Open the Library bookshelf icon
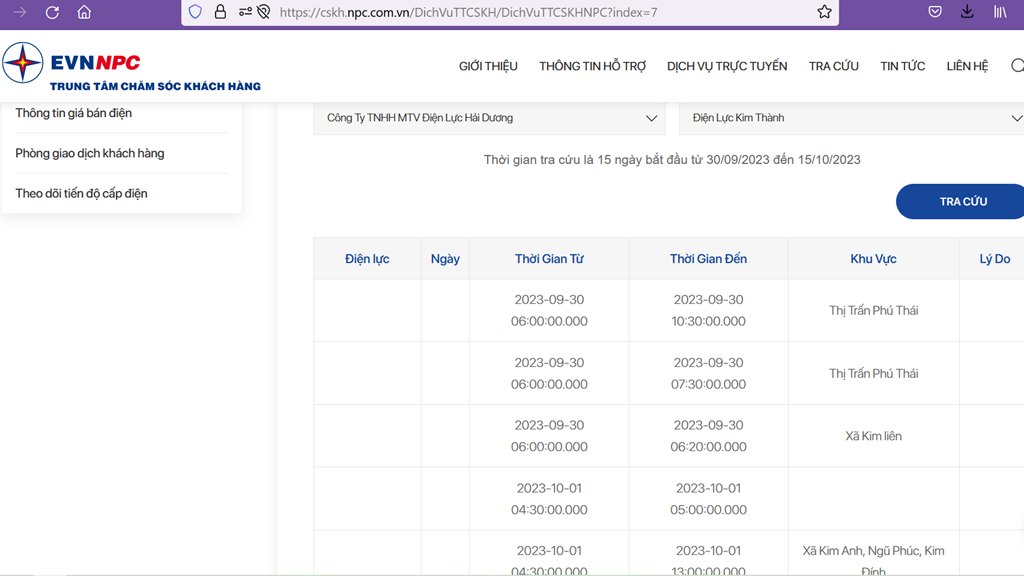1024x576 pixels. [1000, 12]
